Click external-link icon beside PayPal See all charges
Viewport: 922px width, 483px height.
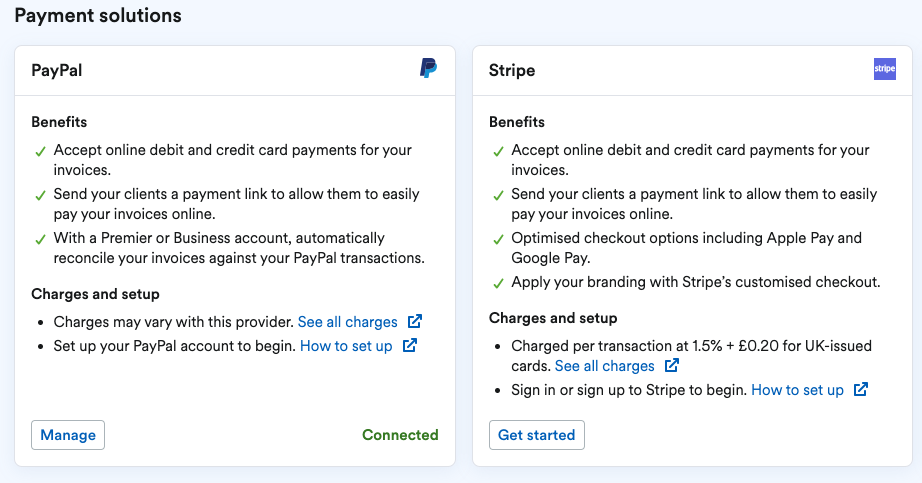tap(415, 321)
